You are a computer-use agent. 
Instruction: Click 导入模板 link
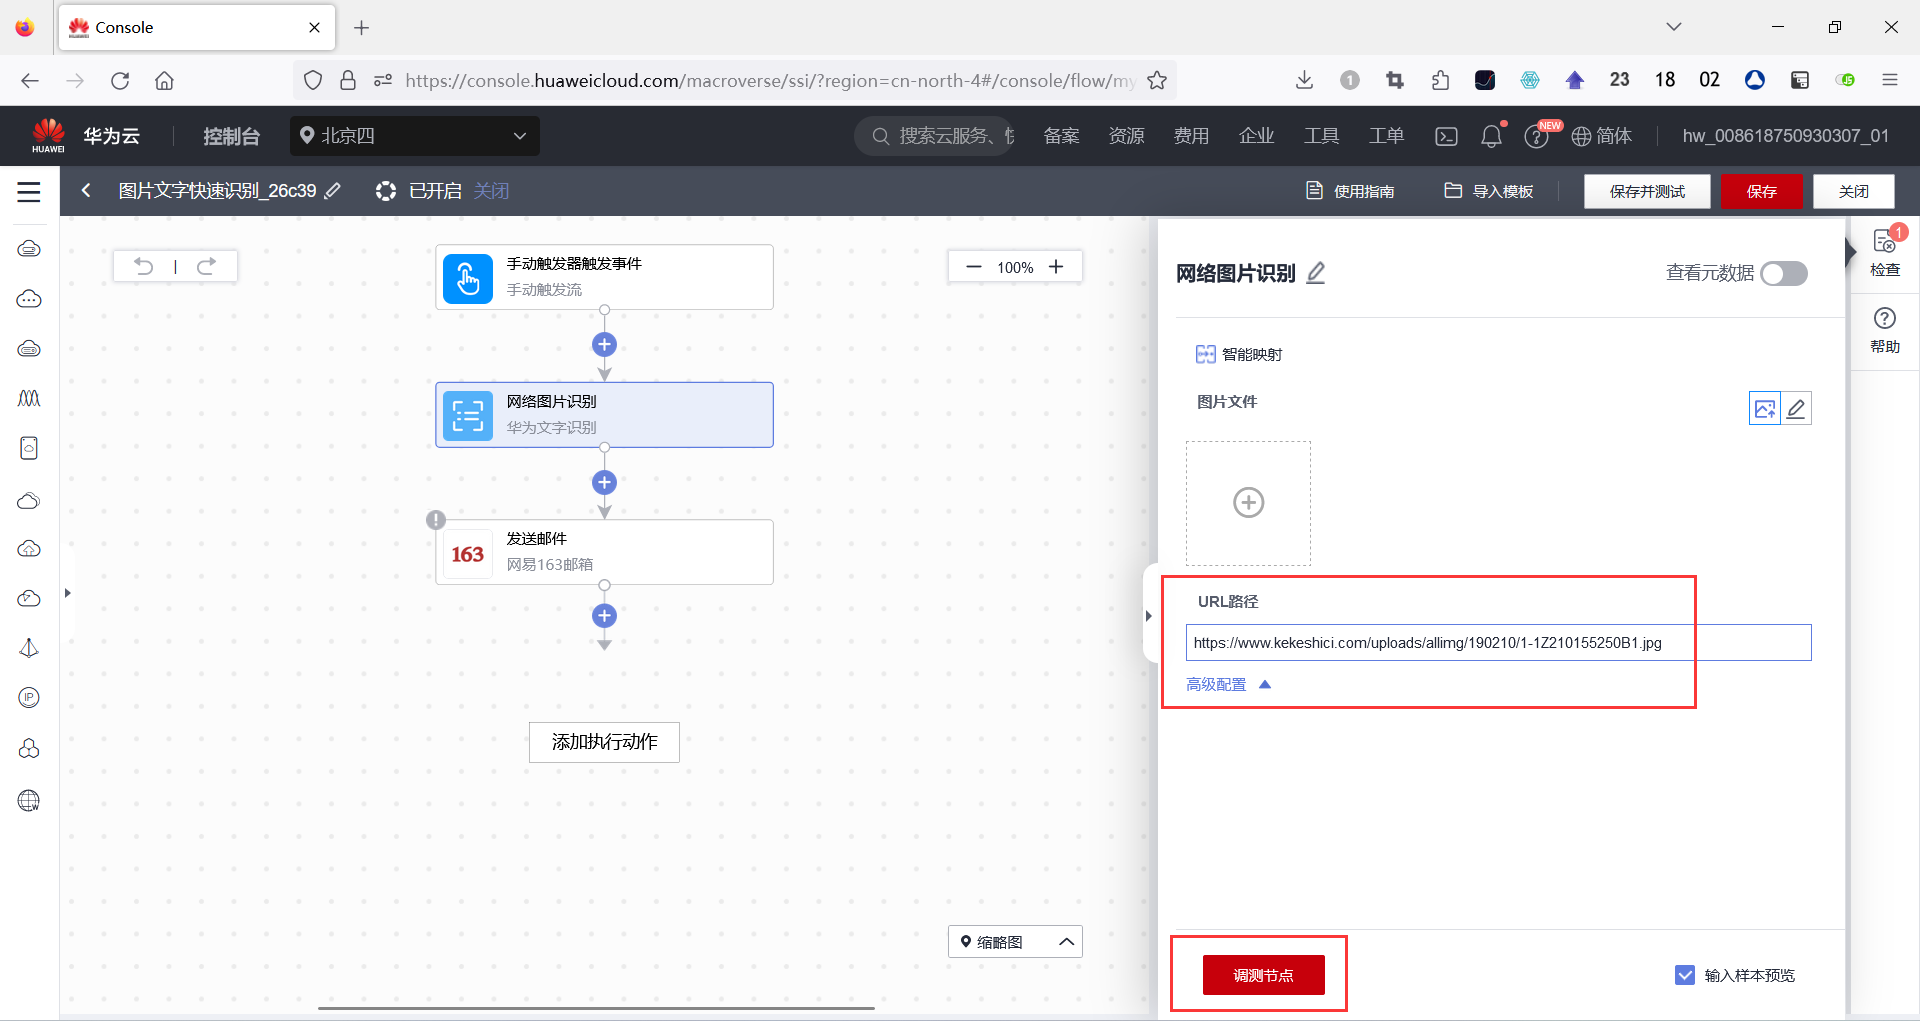[1488, 191]
